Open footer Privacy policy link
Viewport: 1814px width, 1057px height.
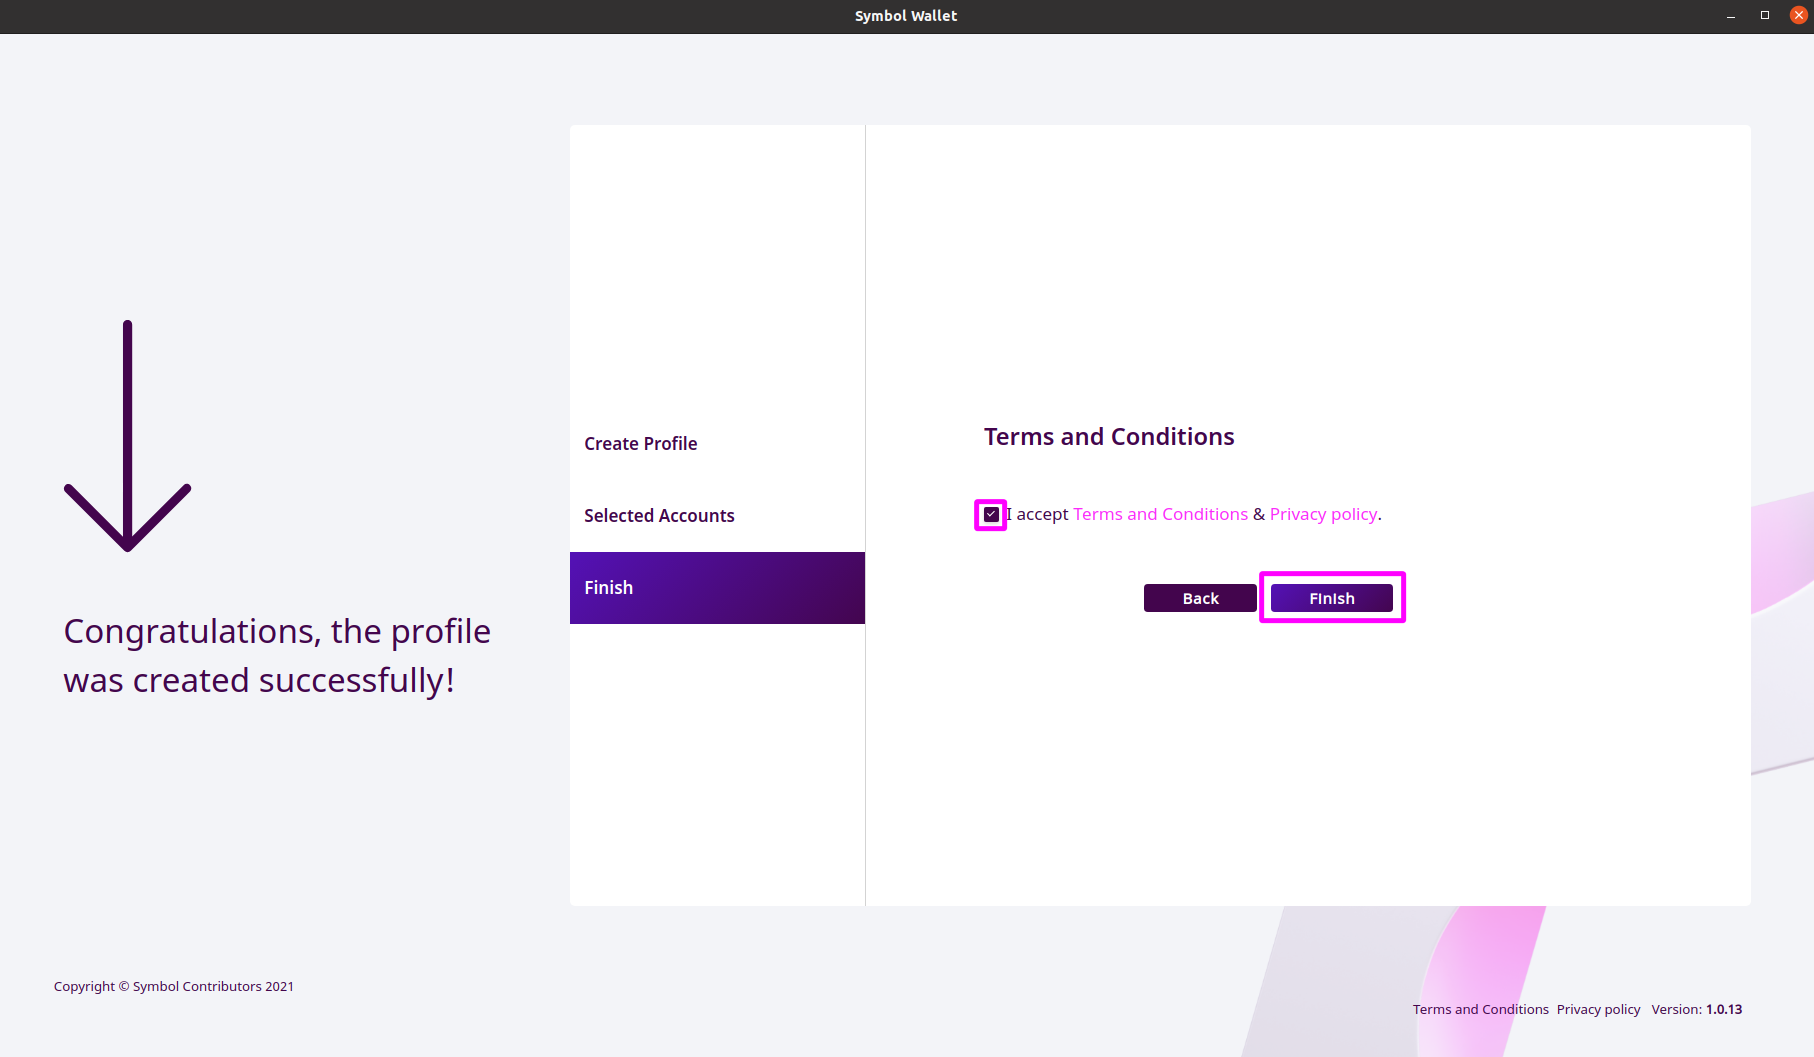(1598, 1009)
